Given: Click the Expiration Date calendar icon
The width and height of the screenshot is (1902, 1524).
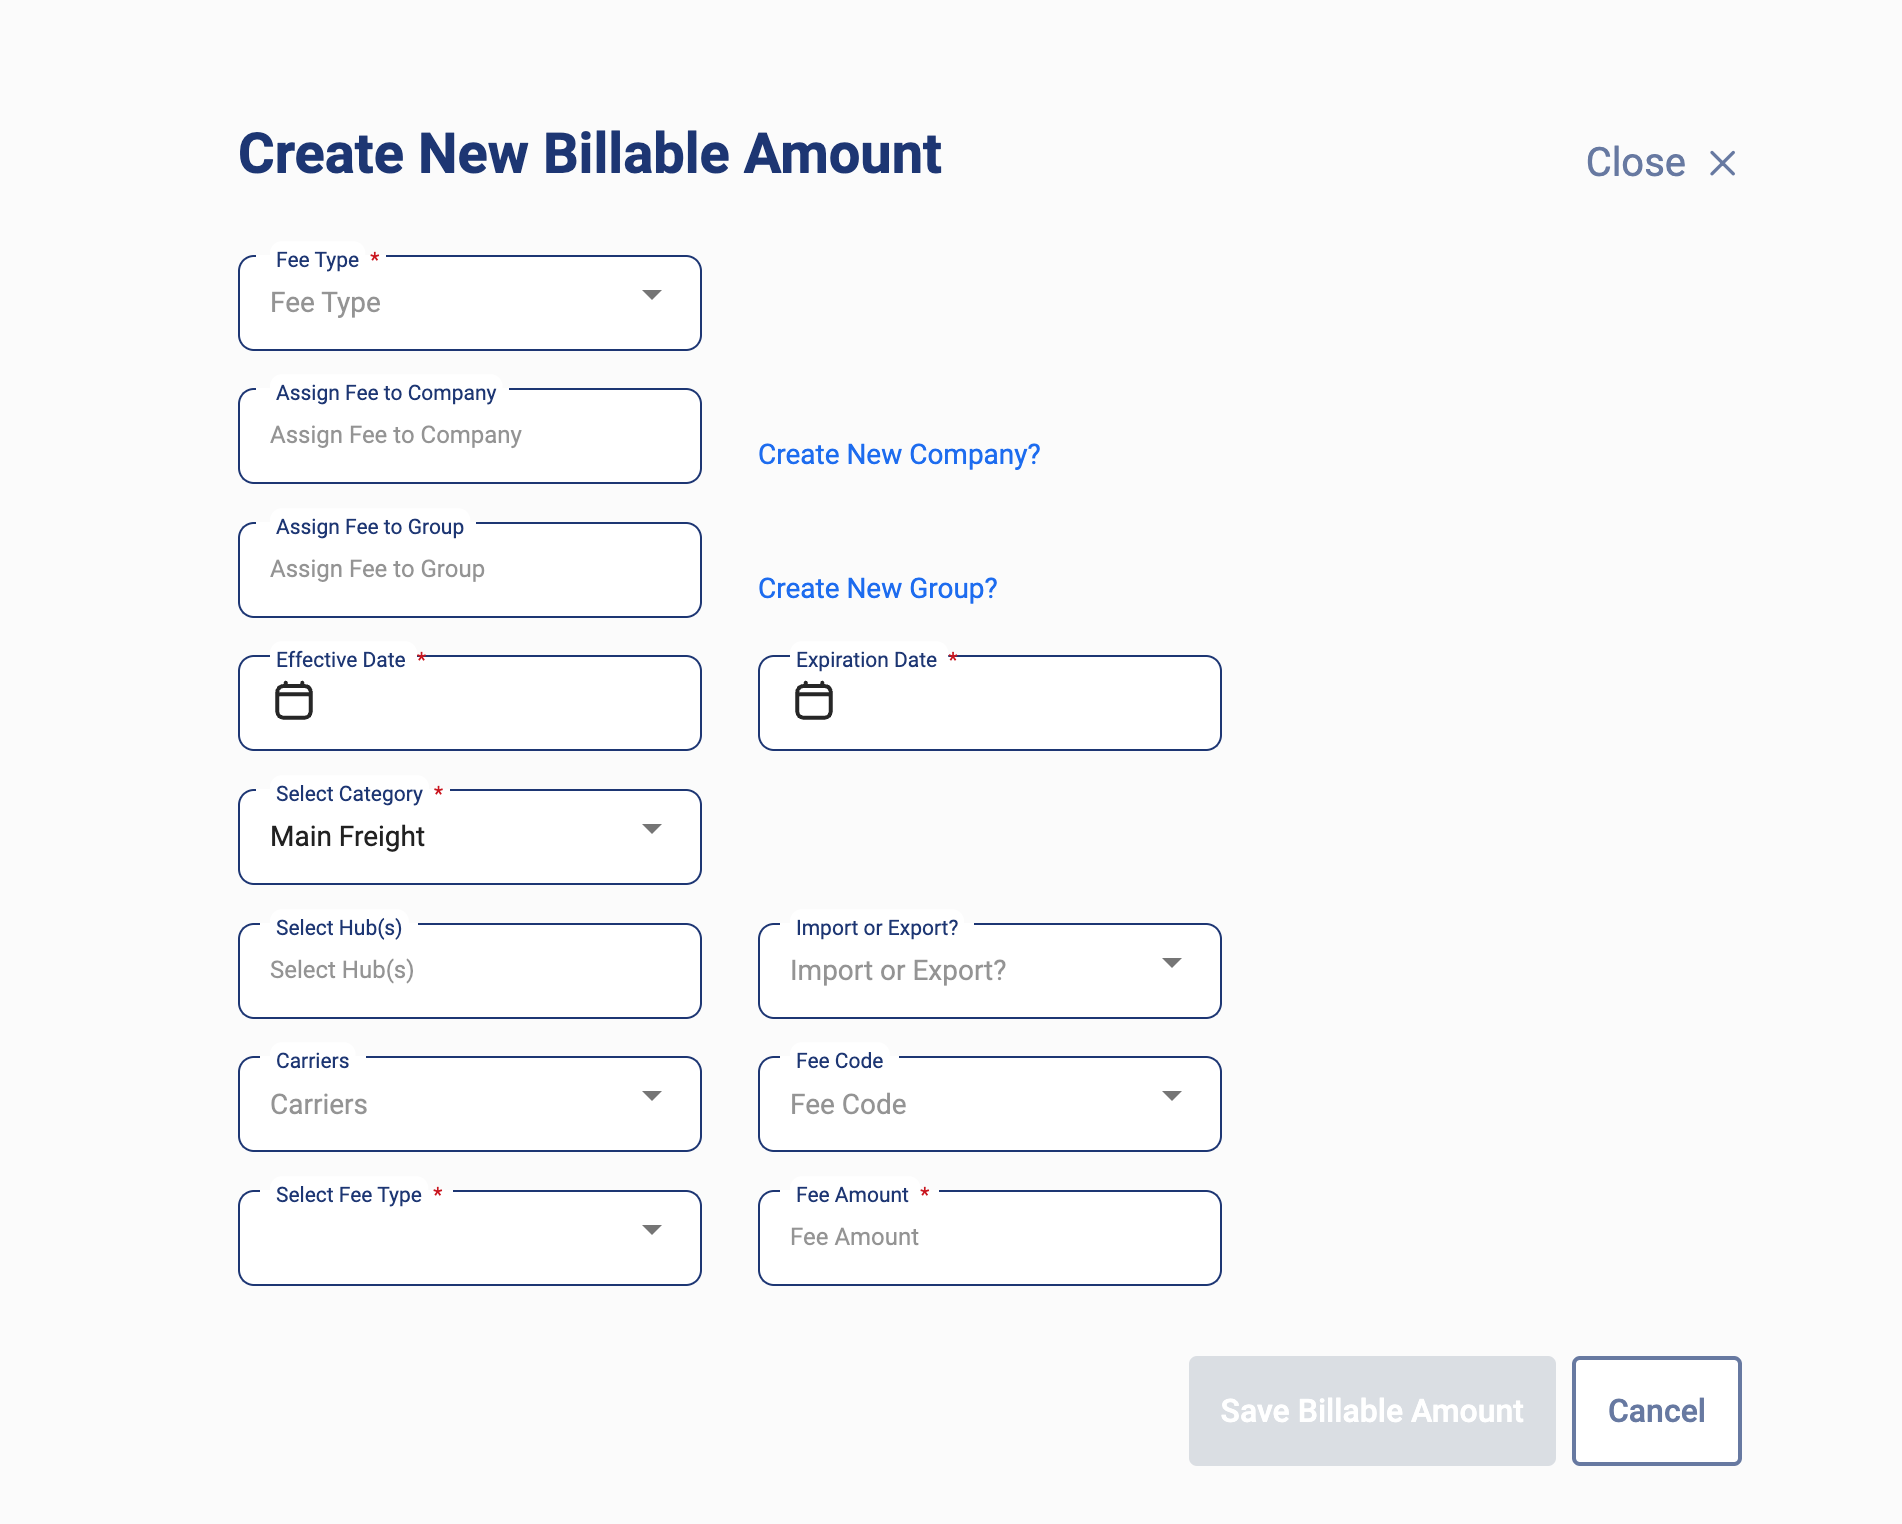Looking at the screenshot, I should coord(814,701).
